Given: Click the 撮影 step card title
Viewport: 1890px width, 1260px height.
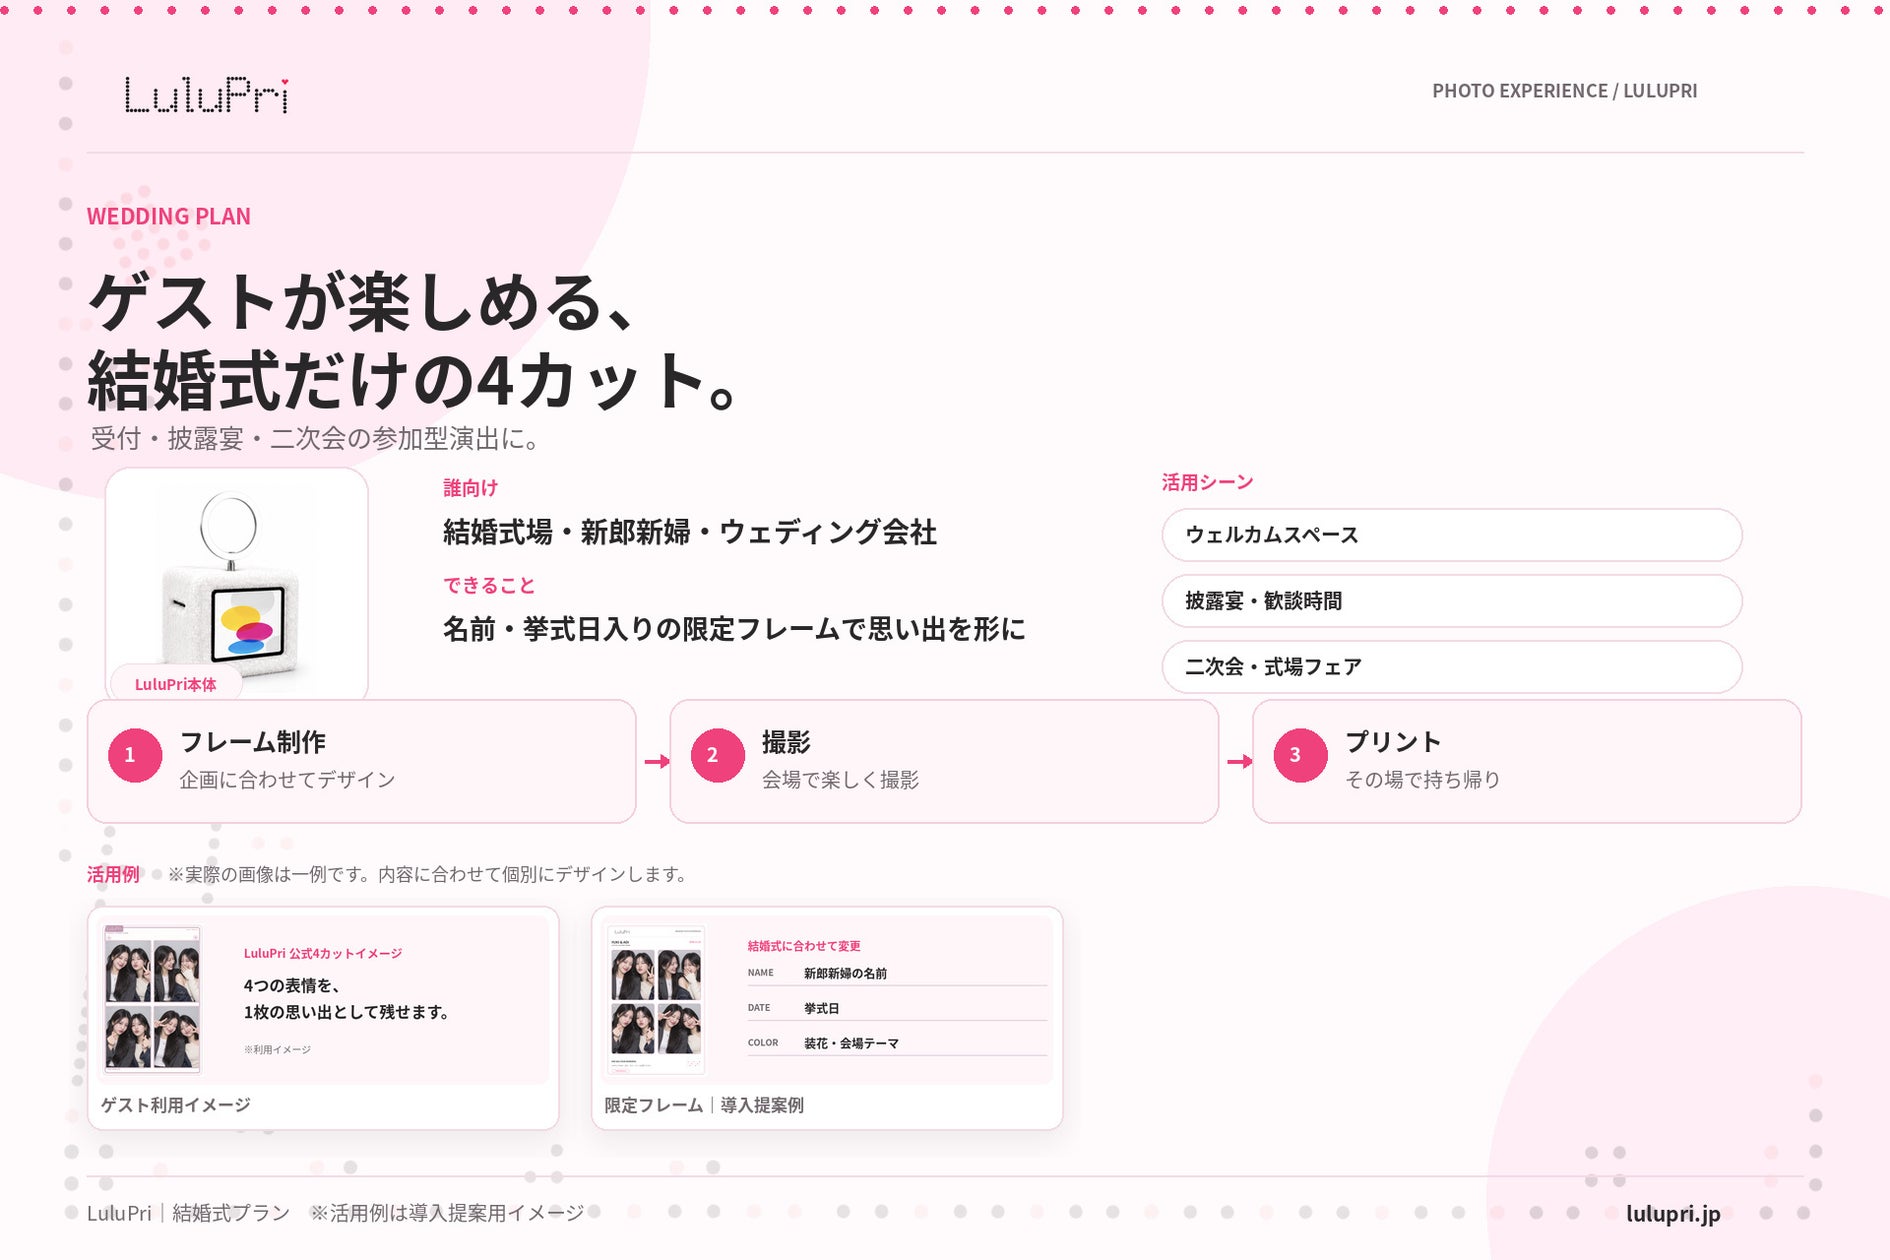Looking at the screenshot, I should point(786,742).
